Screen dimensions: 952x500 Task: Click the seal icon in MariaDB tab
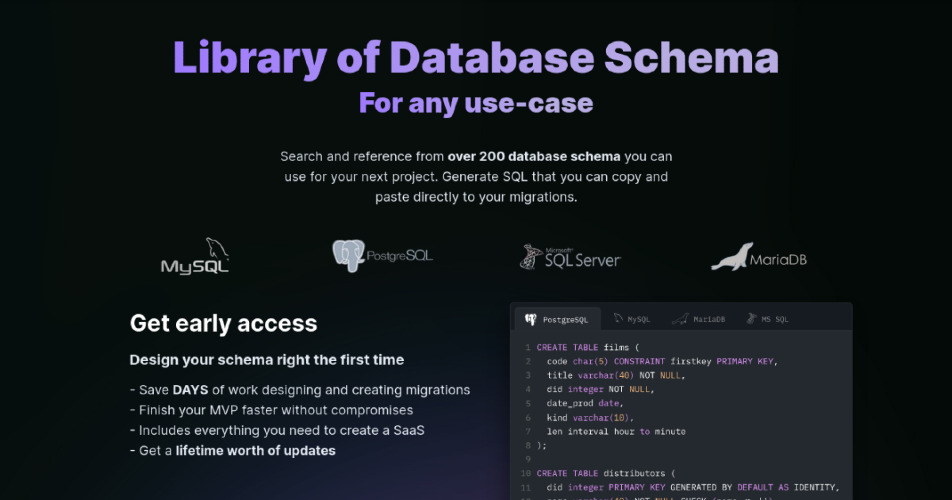(x=680, y=319)
